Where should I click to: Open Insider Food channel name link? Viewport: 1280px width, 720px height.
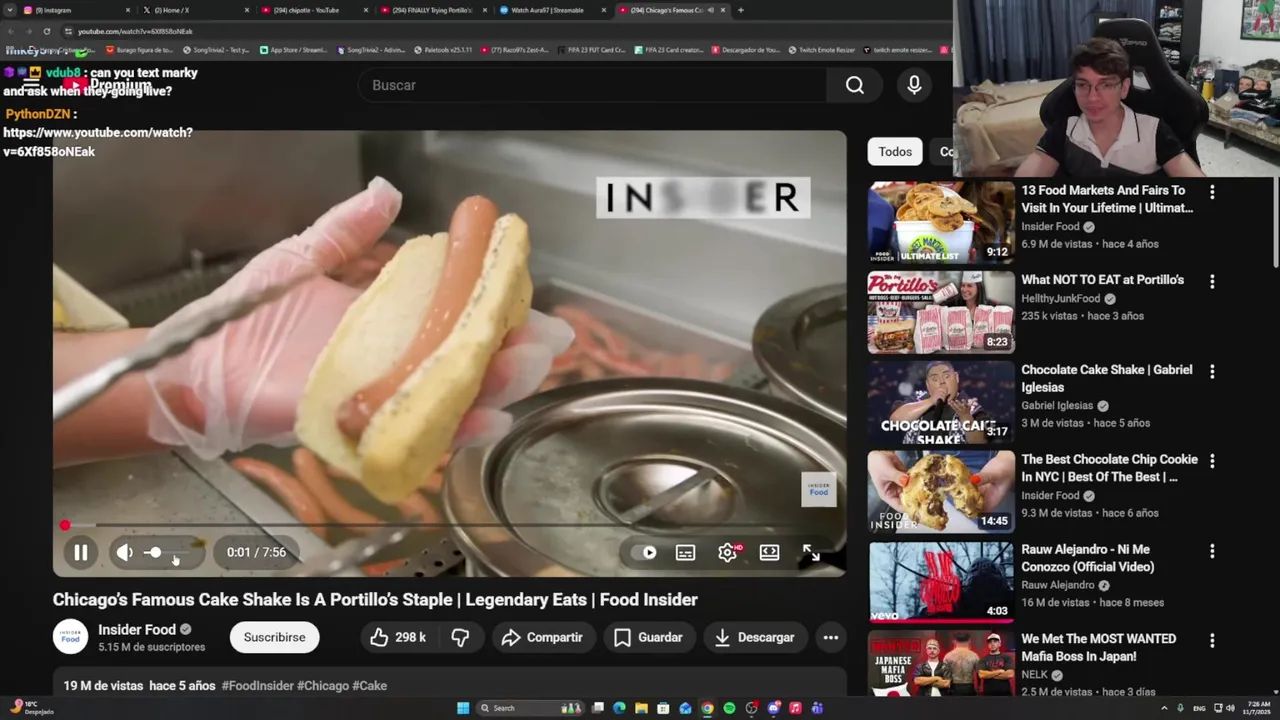click(137, 630)
